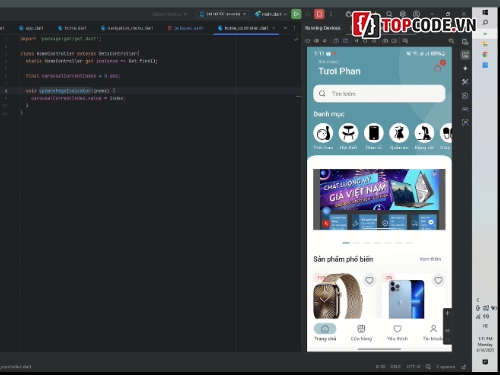Viewport: 500px width, 375px height.
Task: Open the SM N975F (mobile) device dropdown
Action: [223, 14]
